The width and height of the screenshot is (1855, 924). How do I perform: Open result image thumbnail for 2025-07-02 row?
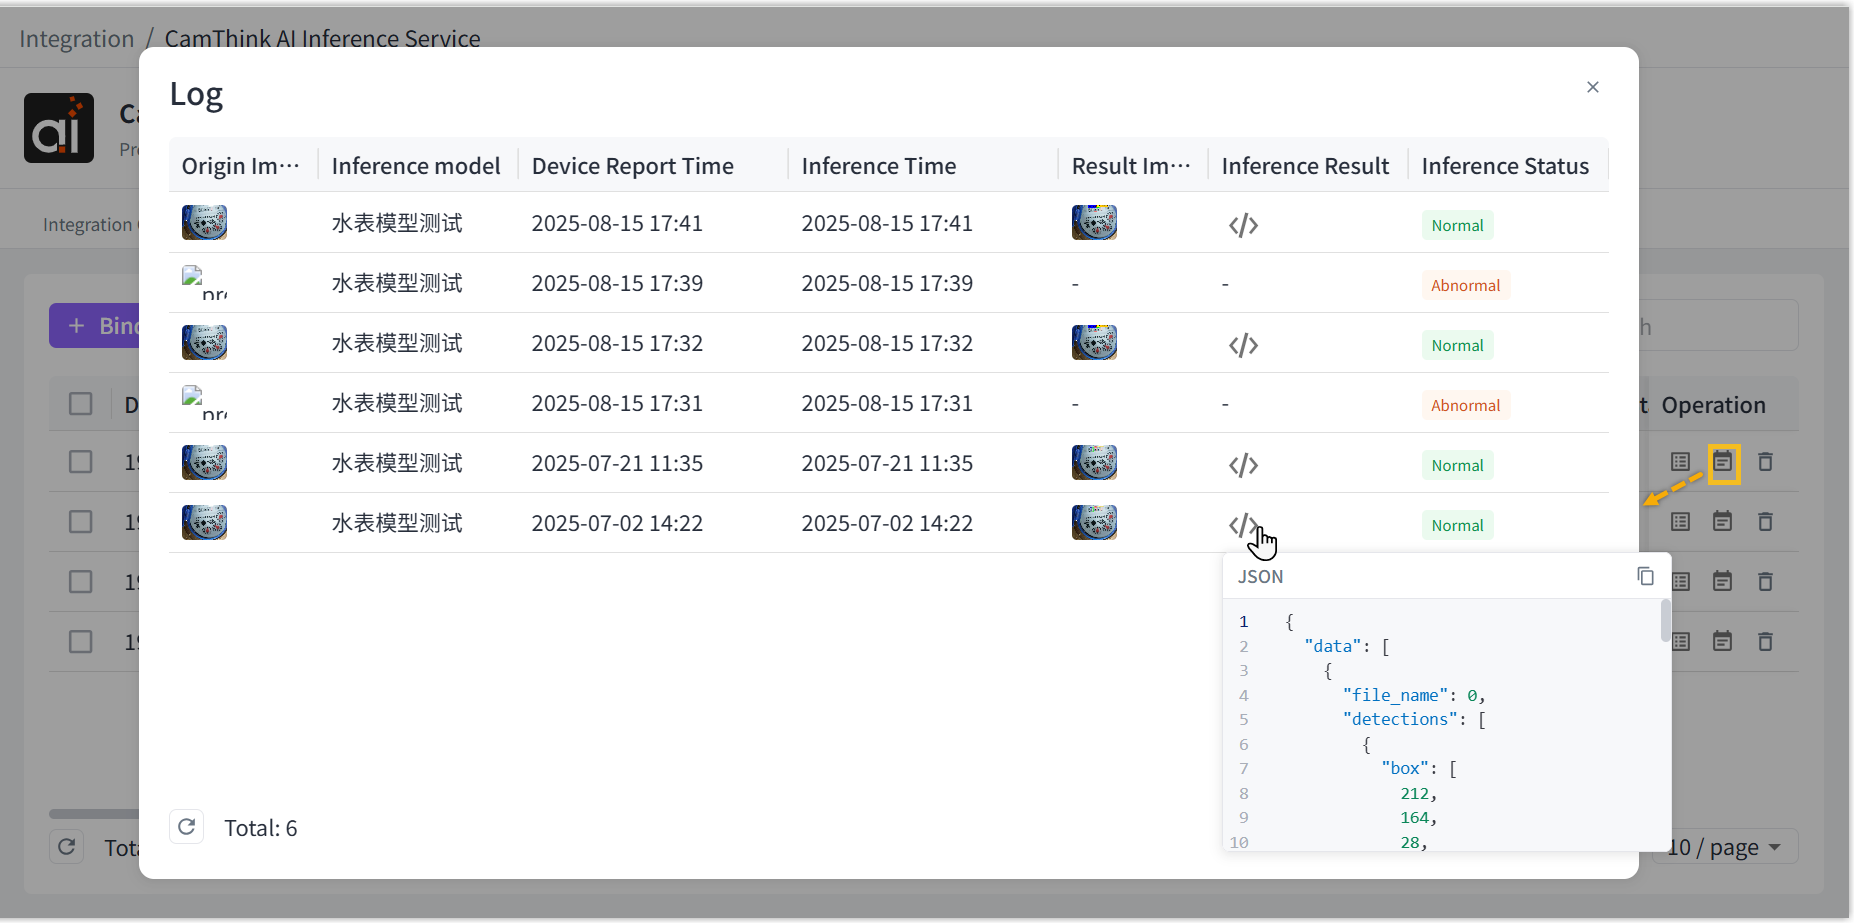[x=1094, y=522]
